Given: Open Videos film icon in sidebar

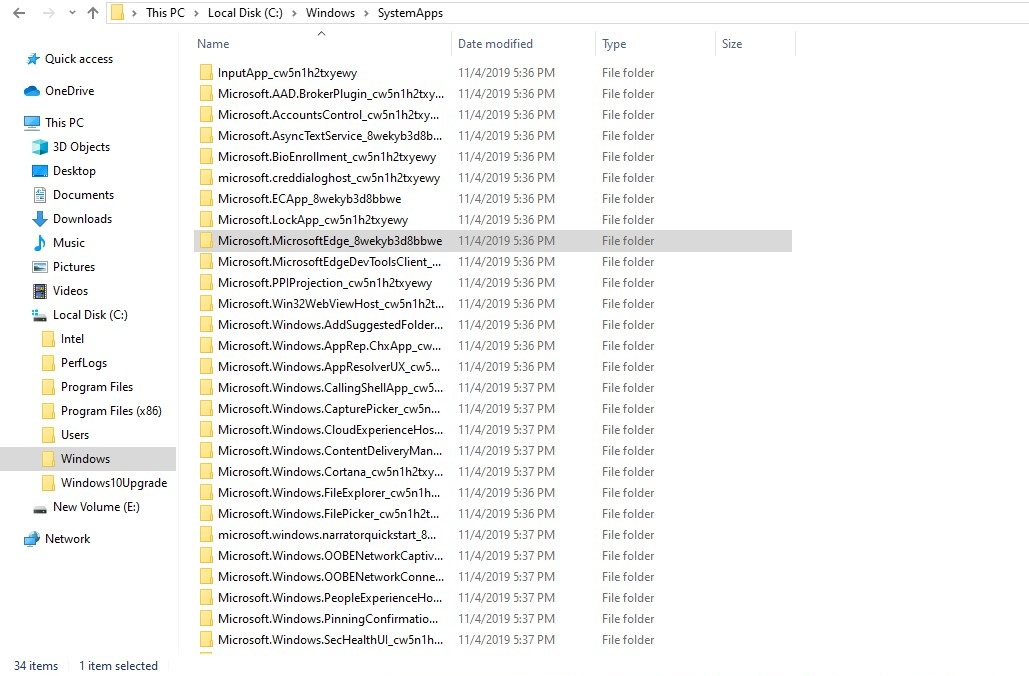Looking at the screenshot, I should [40, 291].
